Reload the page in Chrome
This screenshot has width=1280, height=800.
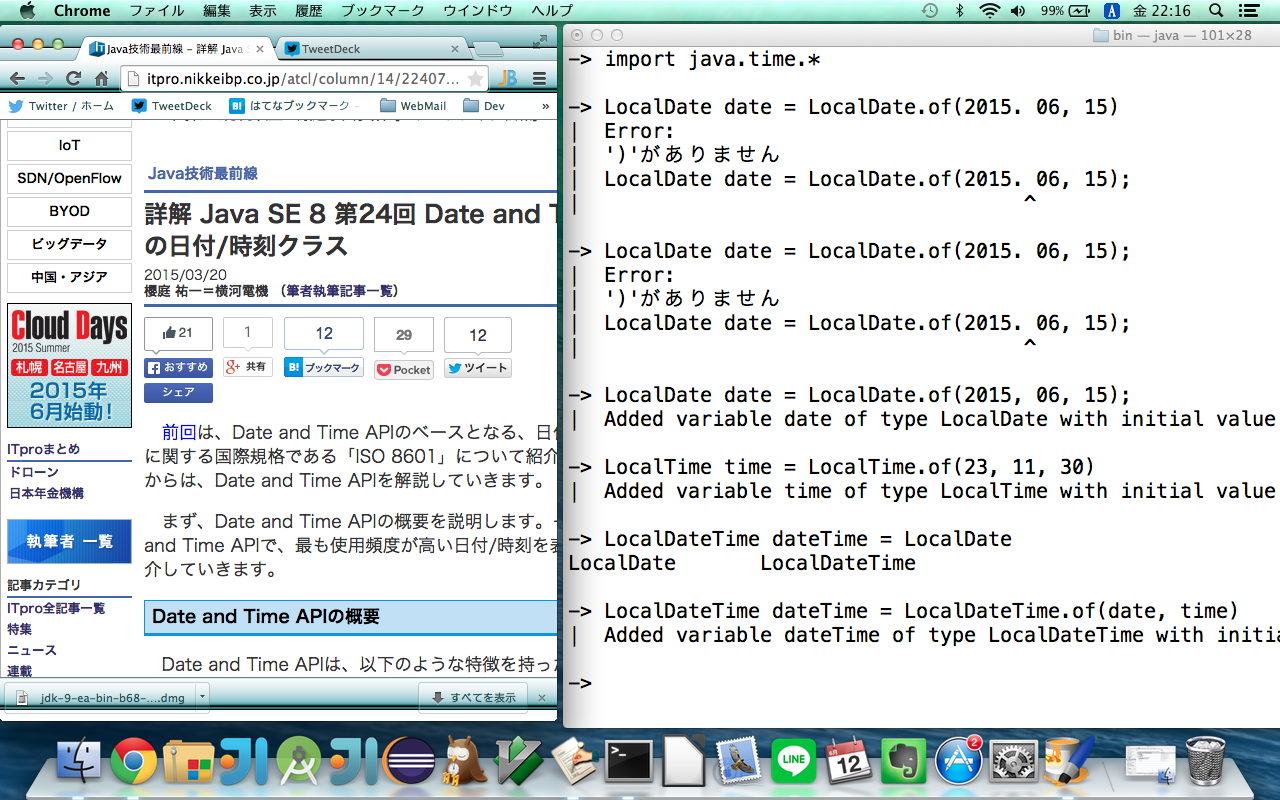point(73,79)
